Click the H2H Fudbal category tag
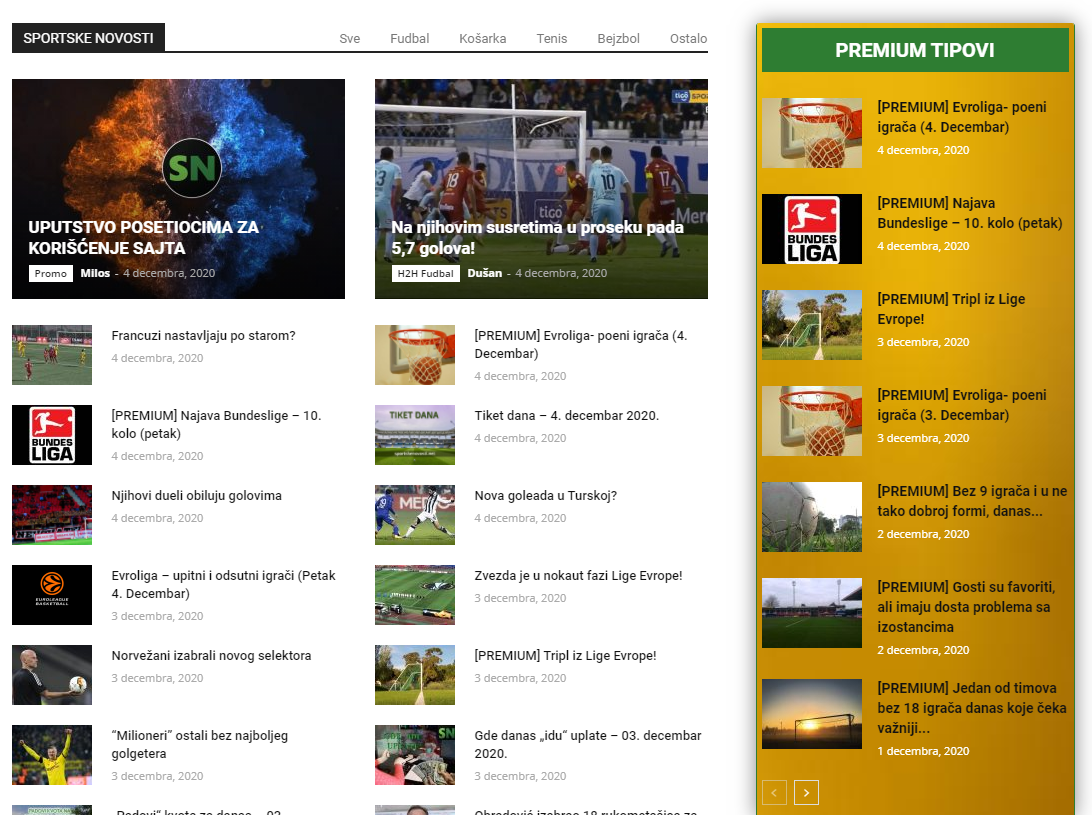Viewport: 1092px width, 815px height. point(426,274)
